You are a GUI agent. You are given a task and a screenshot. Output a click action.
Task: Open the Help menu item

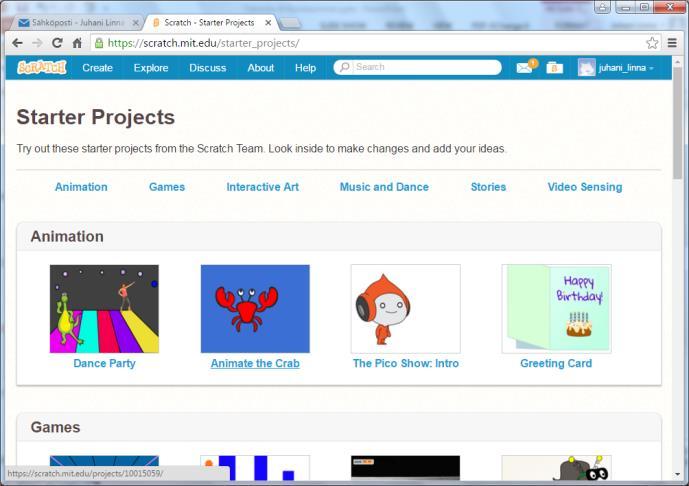(305, 68)
